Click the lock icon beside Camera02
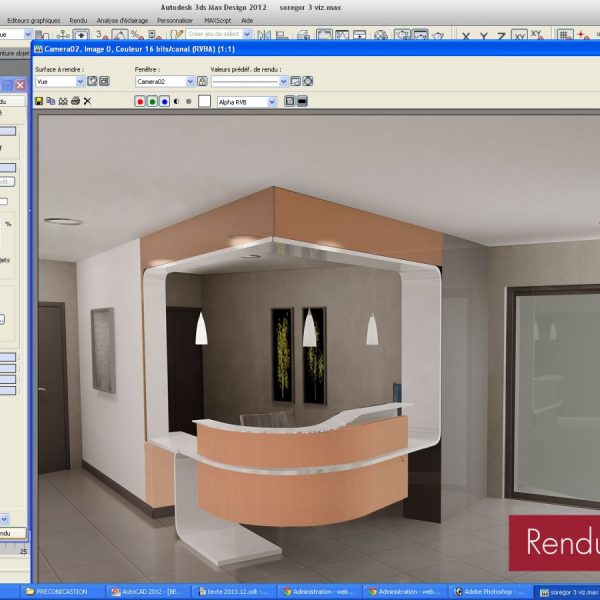600x600 pixels. pyautogui.click(x=201, y=81)
